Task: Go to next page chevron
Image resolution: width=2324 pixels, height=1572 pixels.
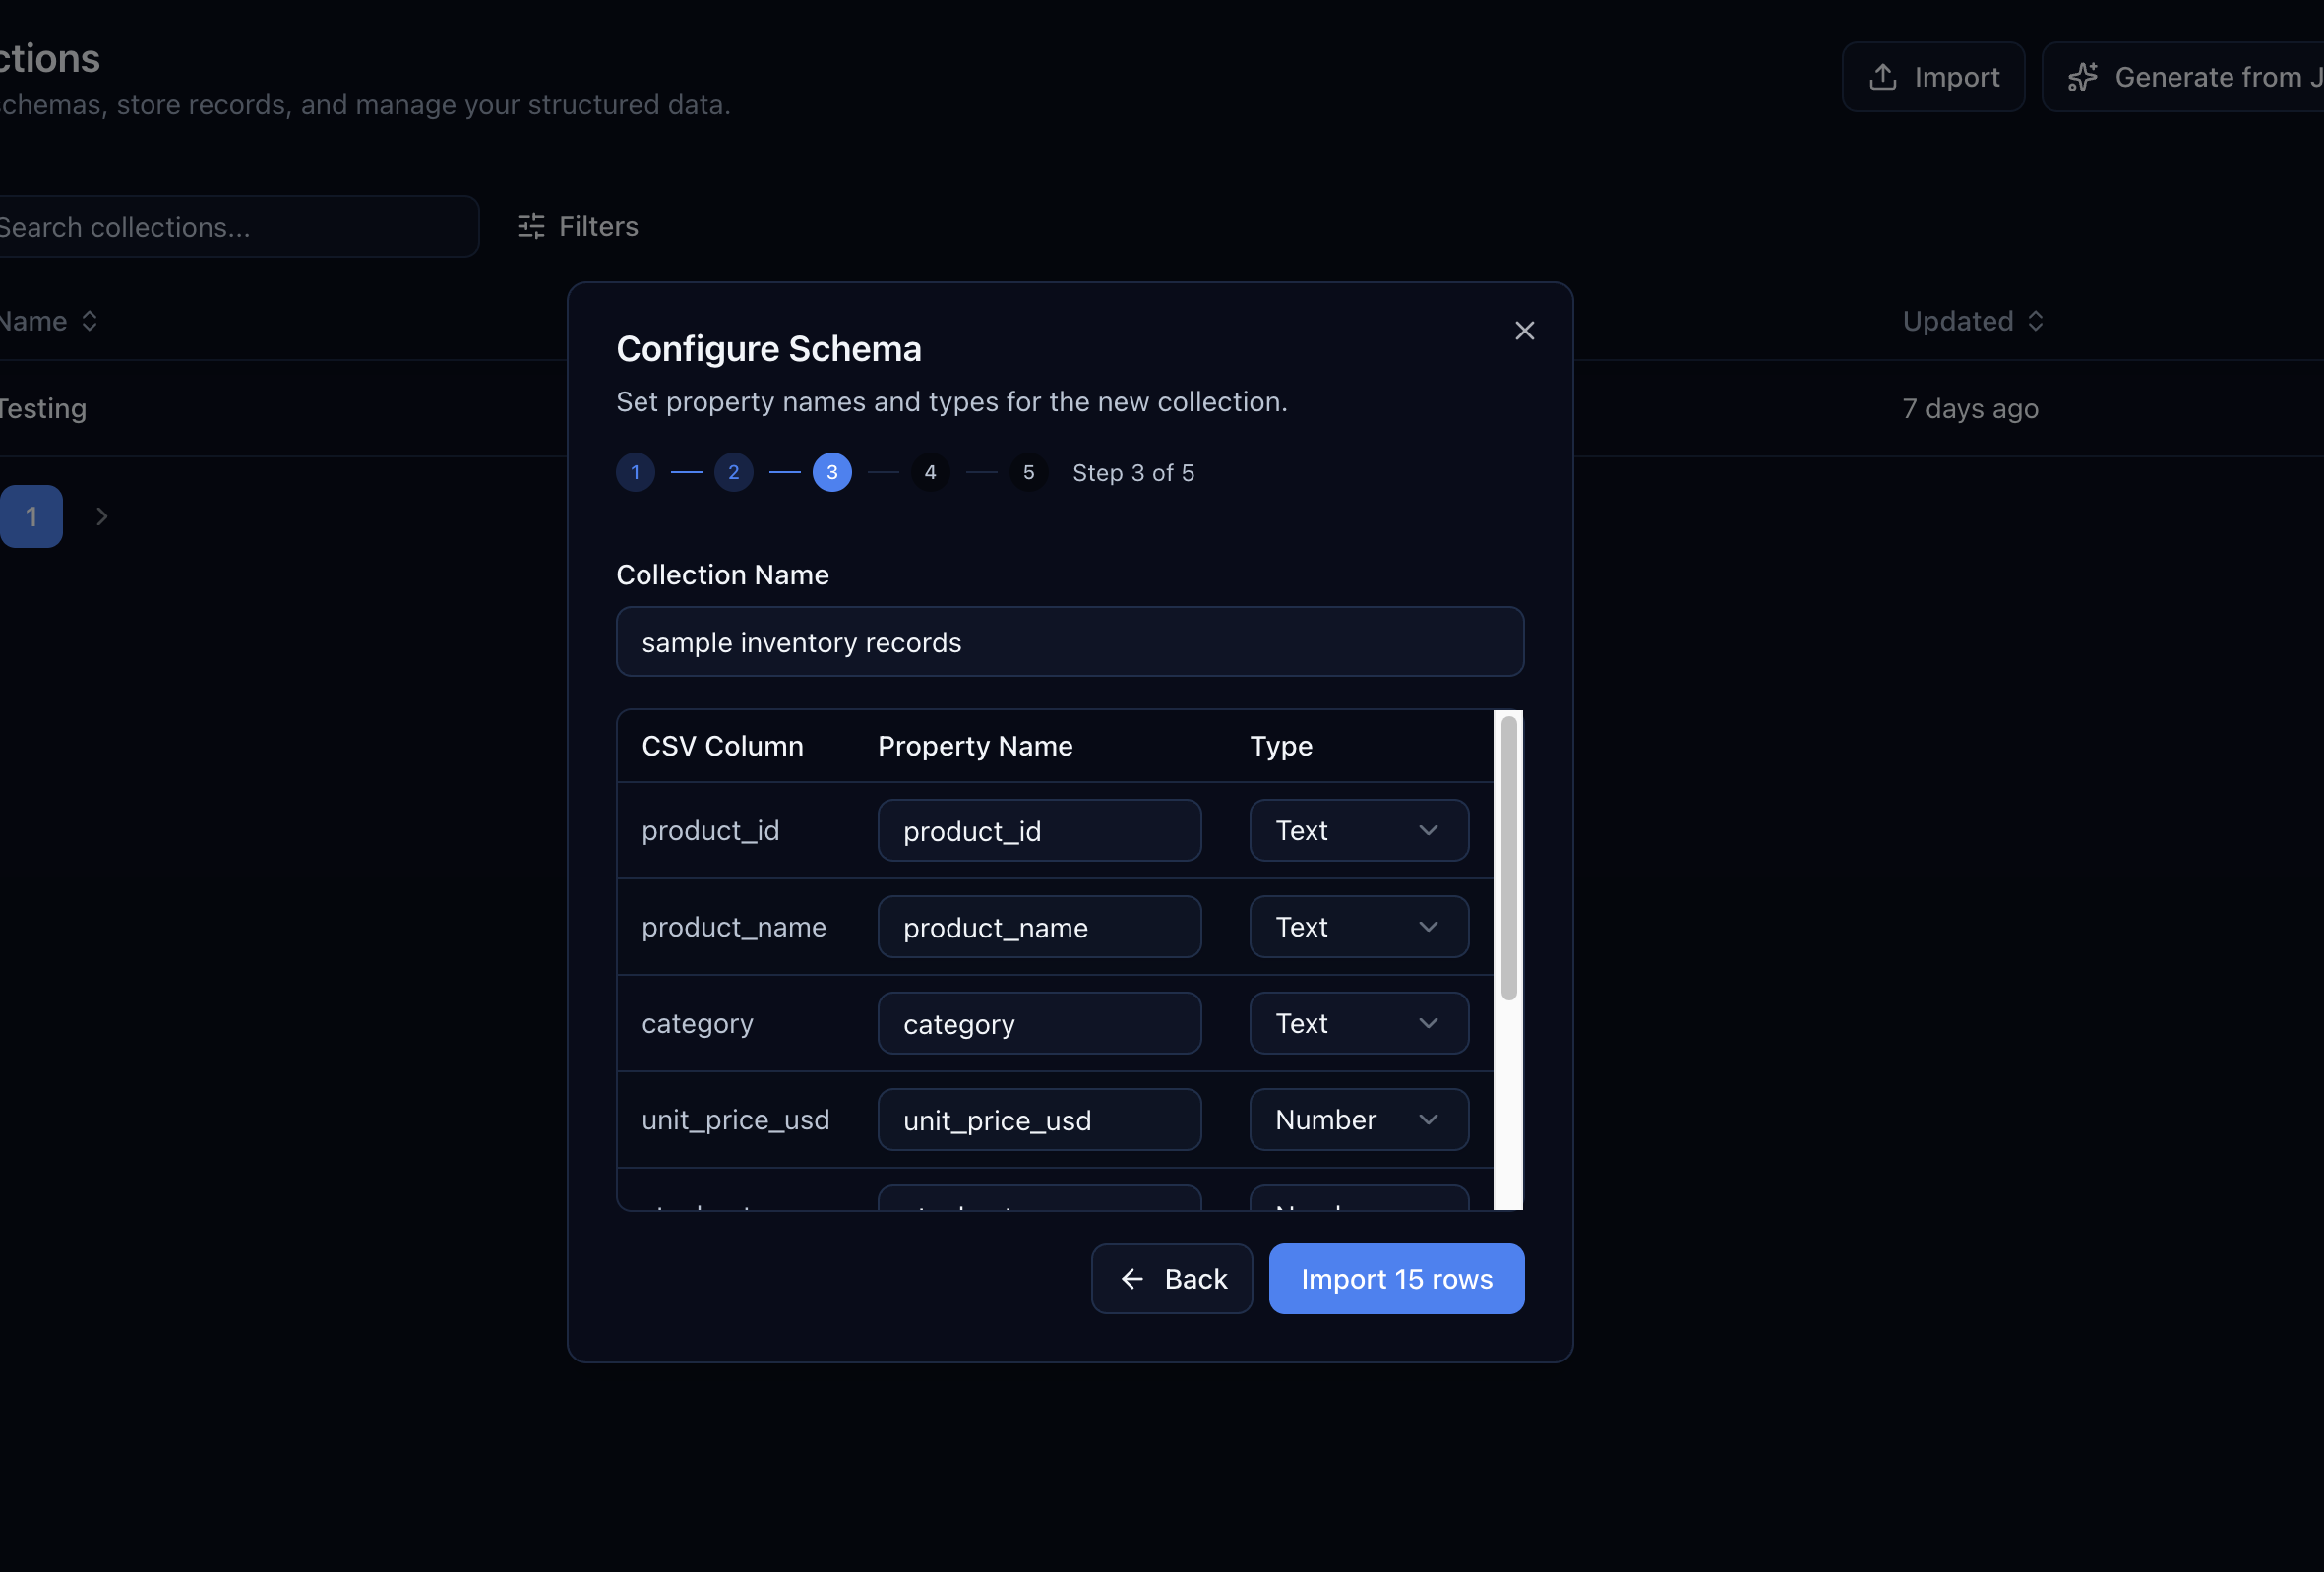Action: click(x=101, y=516)
